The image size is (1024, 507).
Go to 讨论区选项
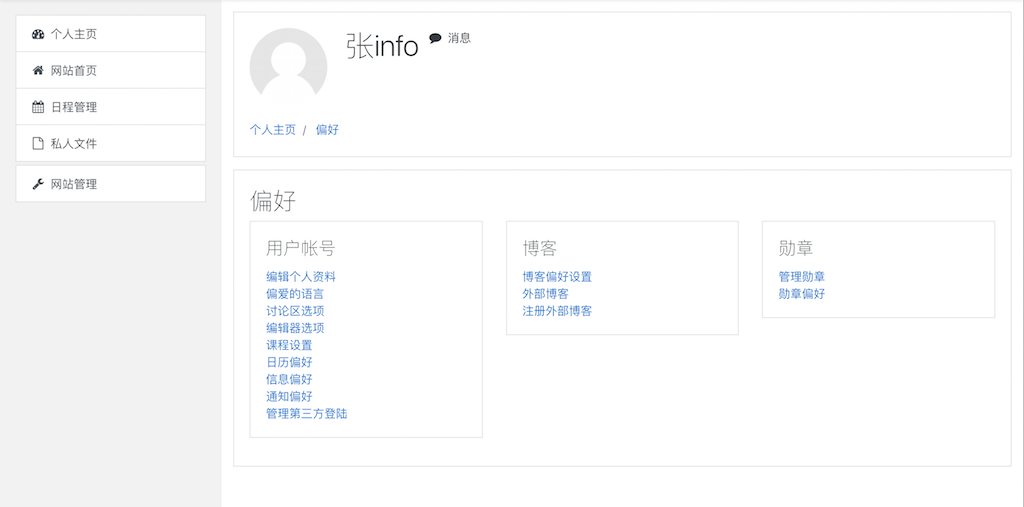[x=295, y=311]
